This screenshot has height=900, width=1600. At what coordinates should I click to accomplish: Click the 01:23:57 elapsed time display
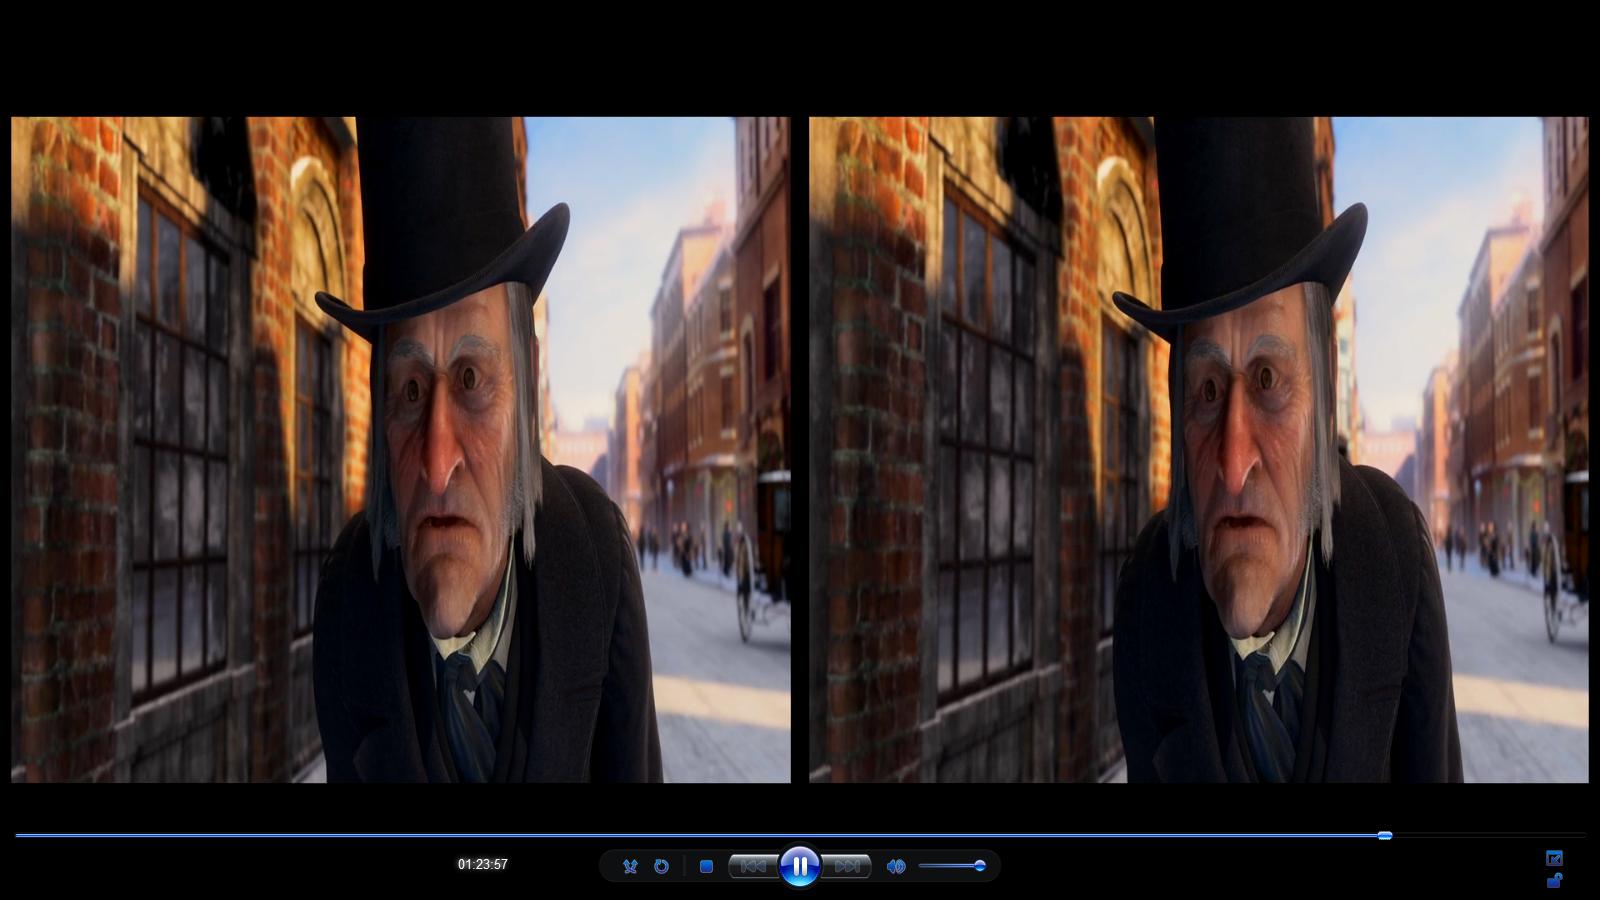483,864
